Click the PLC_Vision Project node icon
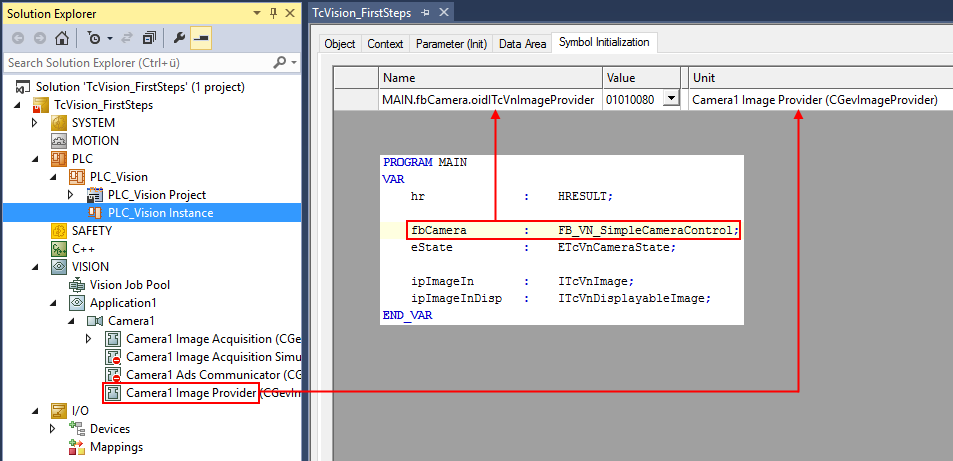This screenshot has width=953, height=461. click(x=95, y=195)
